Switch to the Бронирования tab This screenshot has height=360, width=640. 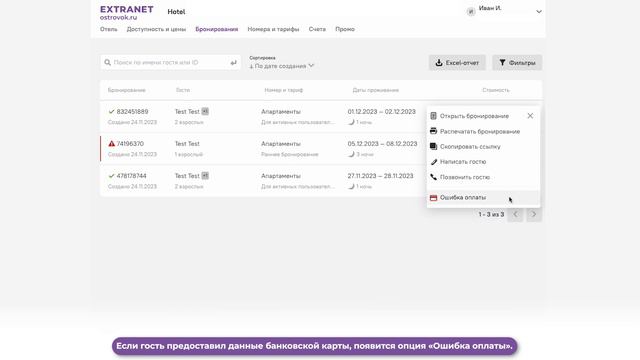[x=217, y=29]
